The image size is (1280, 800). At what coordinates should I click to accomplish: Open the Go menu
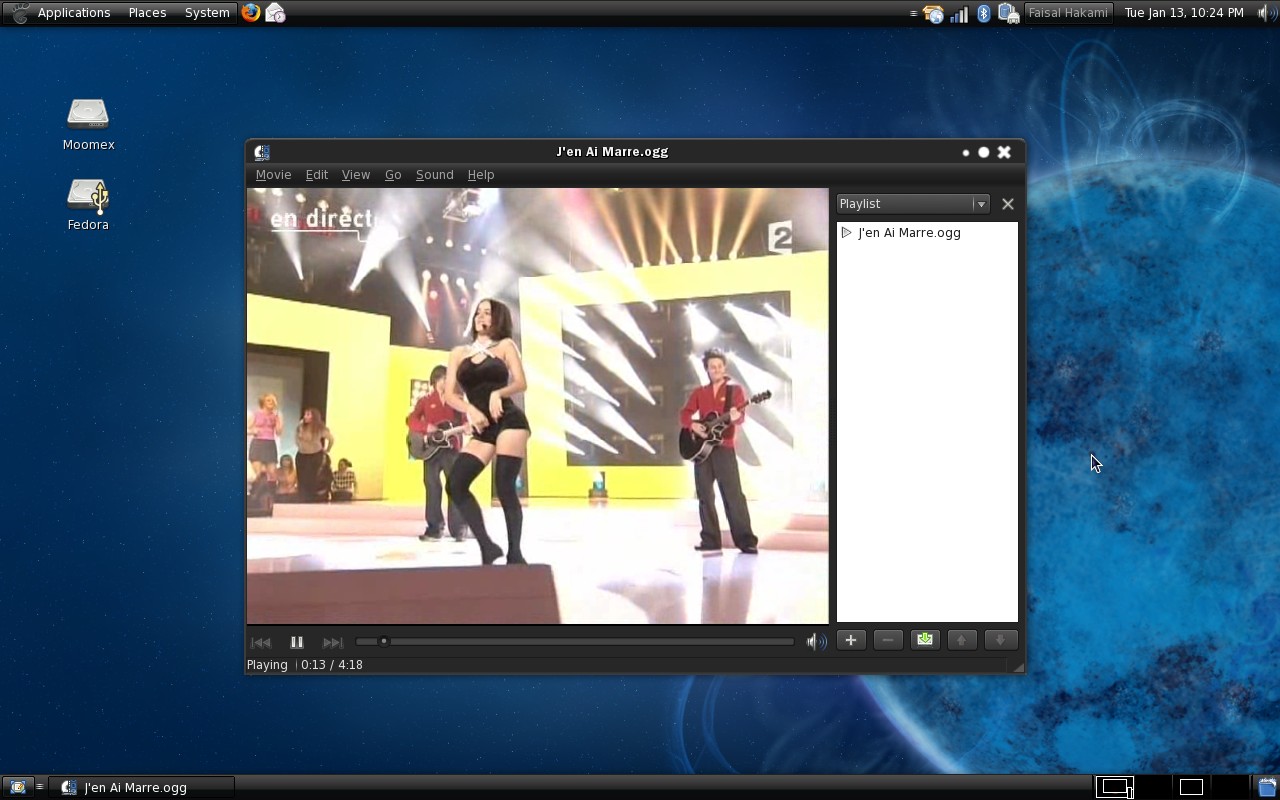point(393,175)
